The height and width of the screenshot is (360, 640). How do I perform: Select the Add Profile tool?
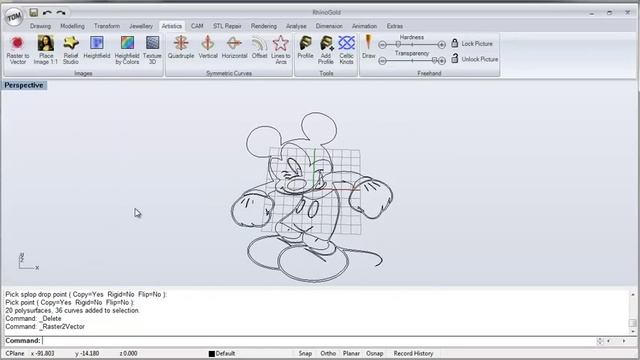click(326, 50)
